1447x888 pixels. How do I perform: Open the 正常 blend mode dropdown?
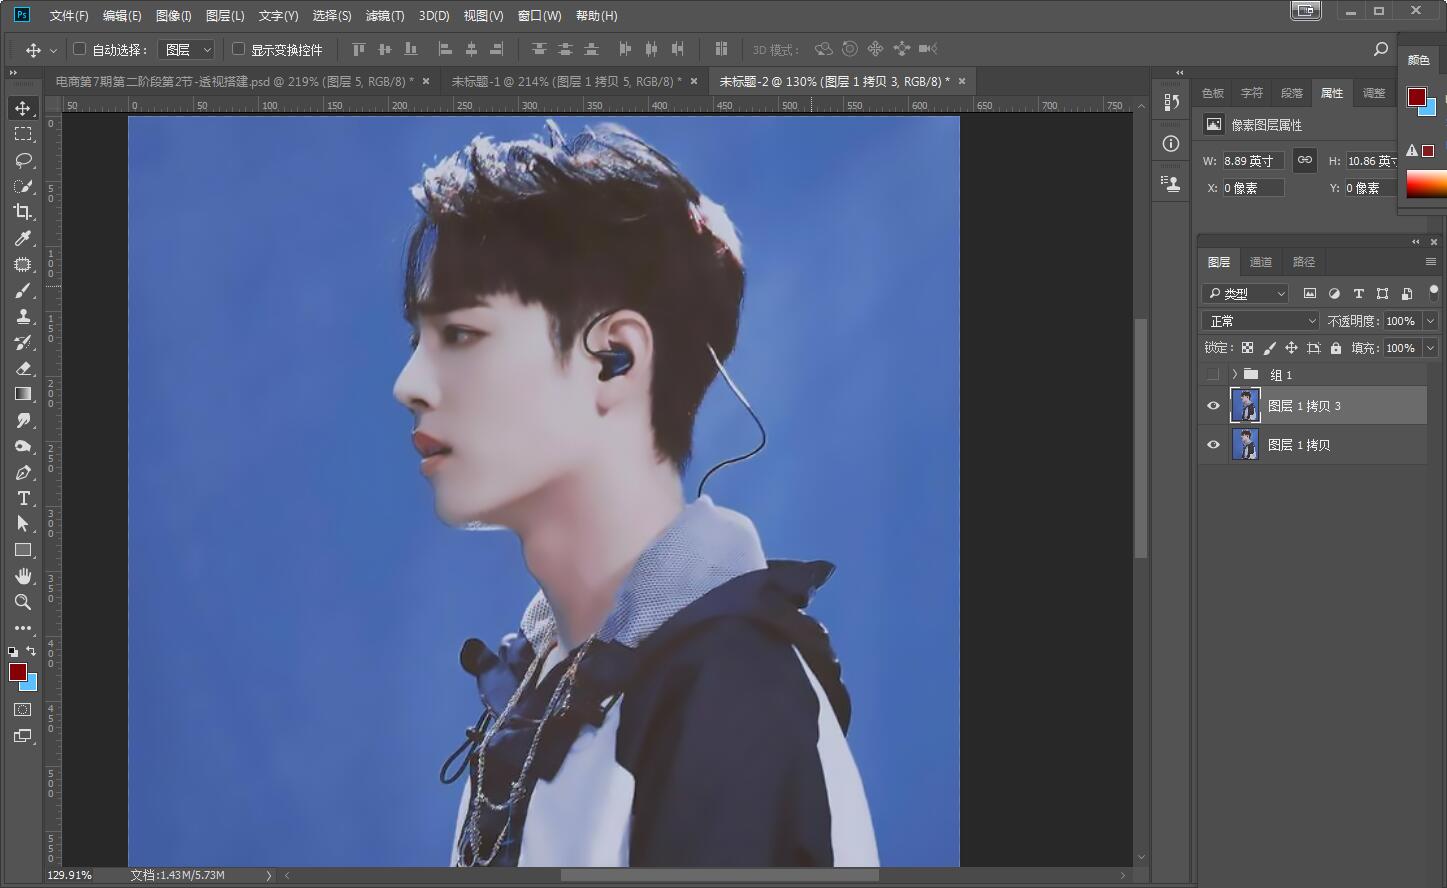1261,321
